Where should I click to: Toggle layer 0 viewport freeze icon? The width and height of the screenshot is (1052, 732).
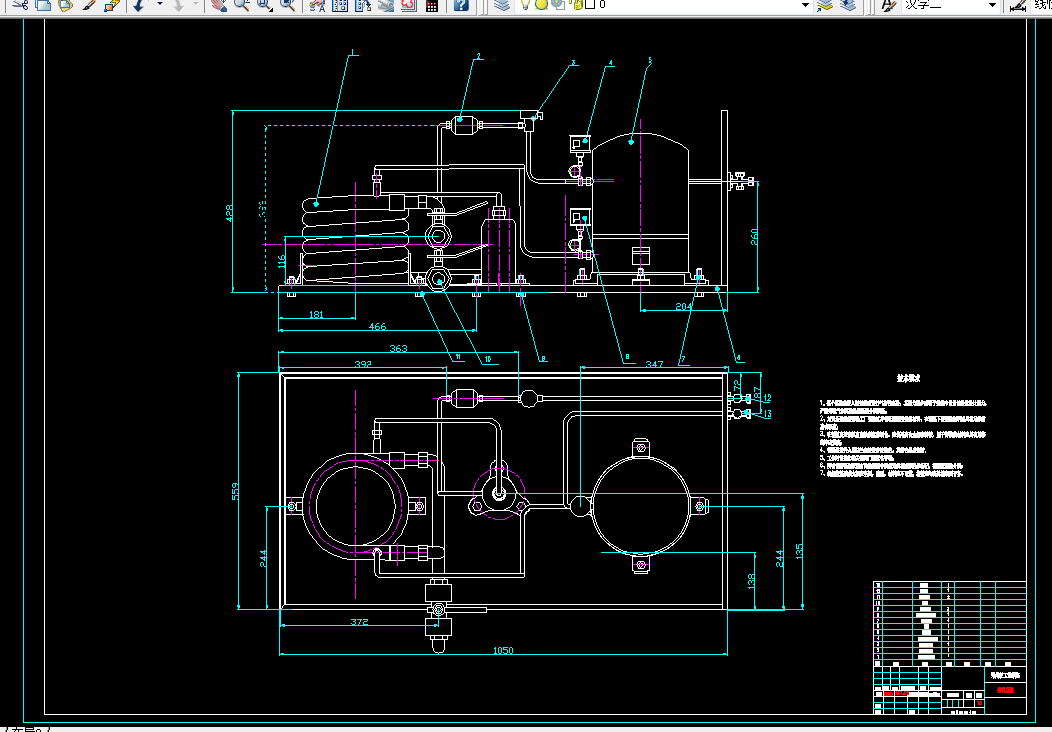(x=558, y=5)
